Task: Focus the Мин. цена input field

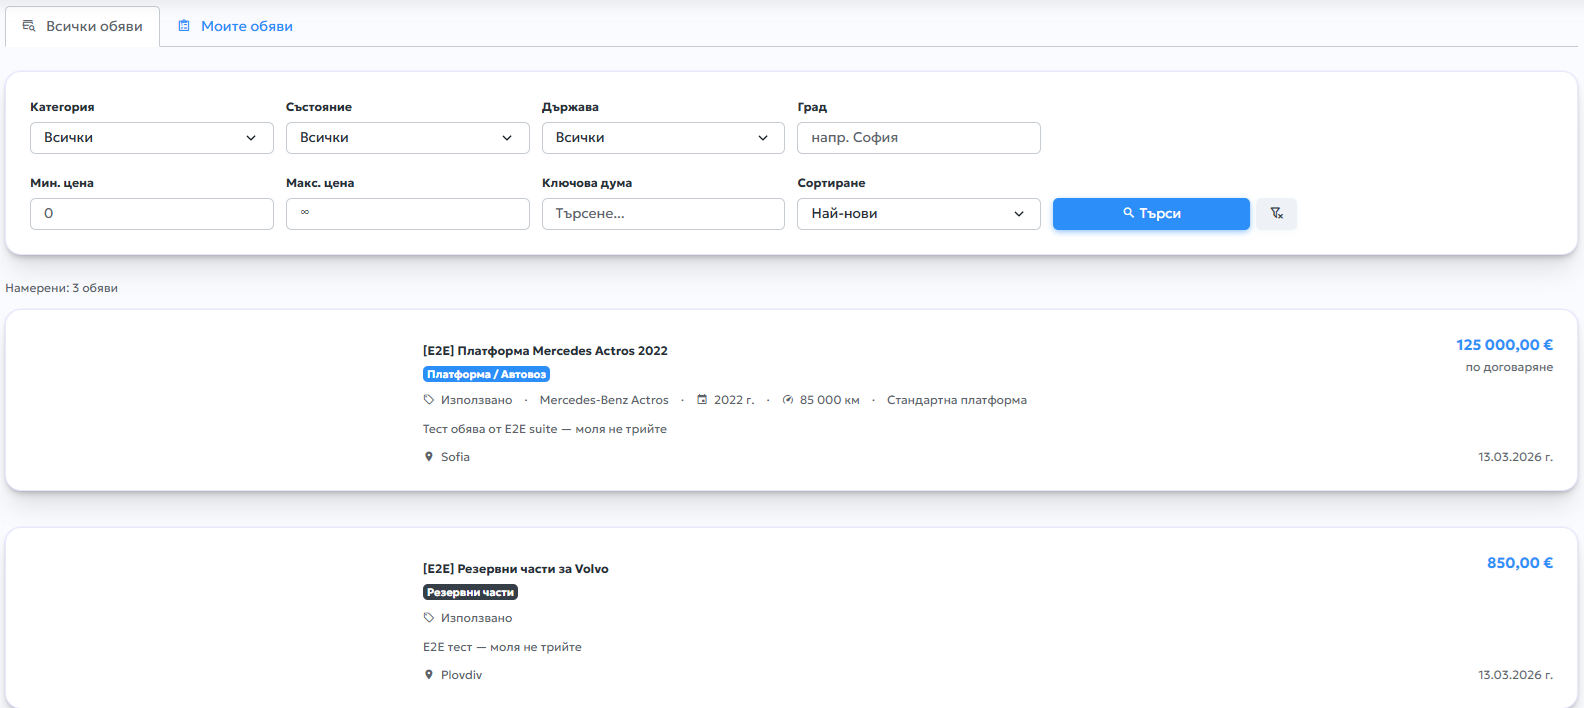Action: (x=152, y=214)
